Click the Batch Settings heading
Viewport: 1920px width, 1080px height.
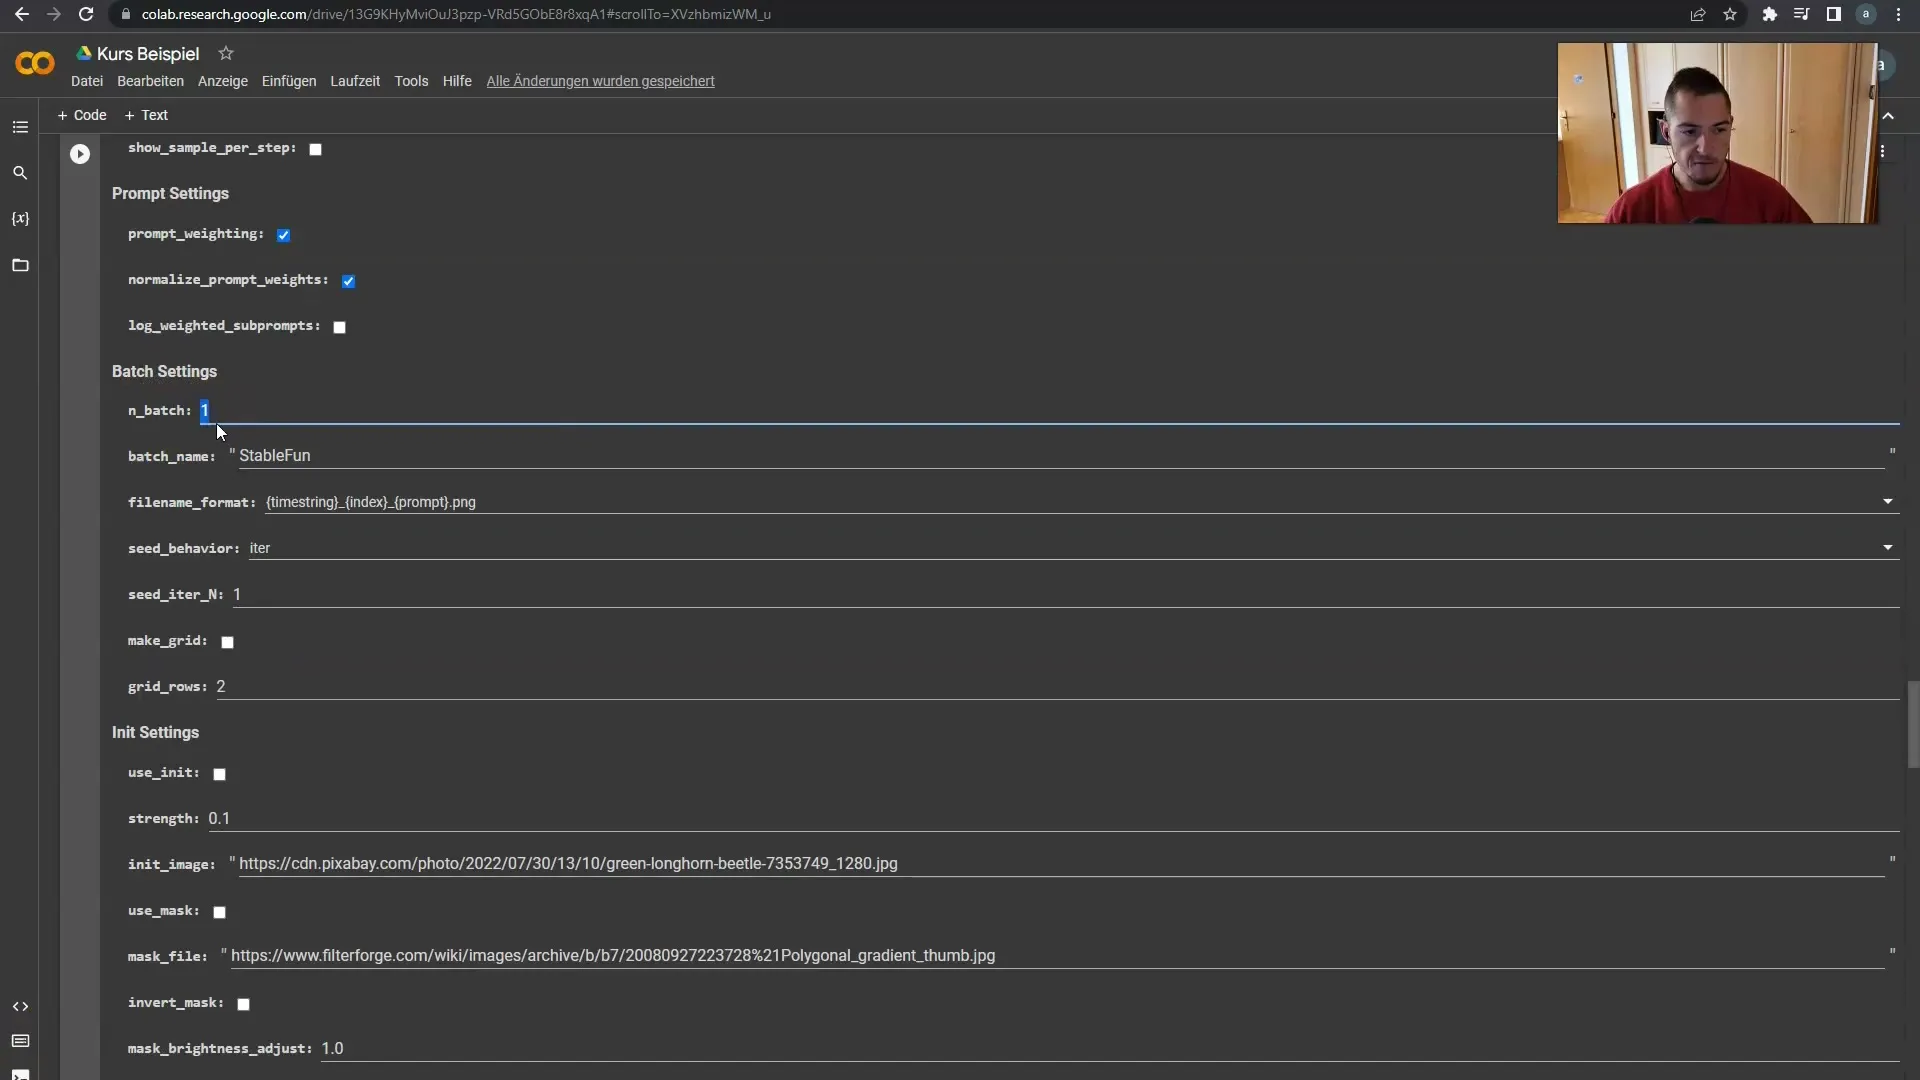(164, 372)
